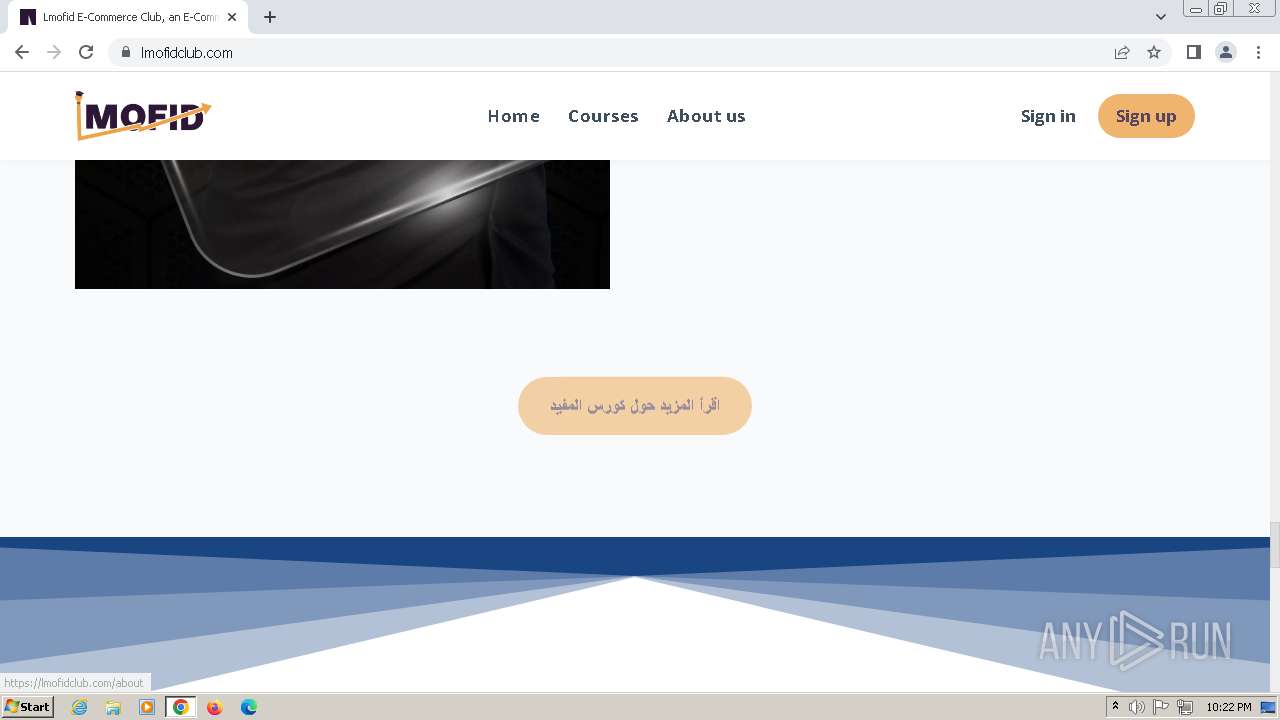Switch to Chrome taskbar icon
1280x720 pixels.
181,707
